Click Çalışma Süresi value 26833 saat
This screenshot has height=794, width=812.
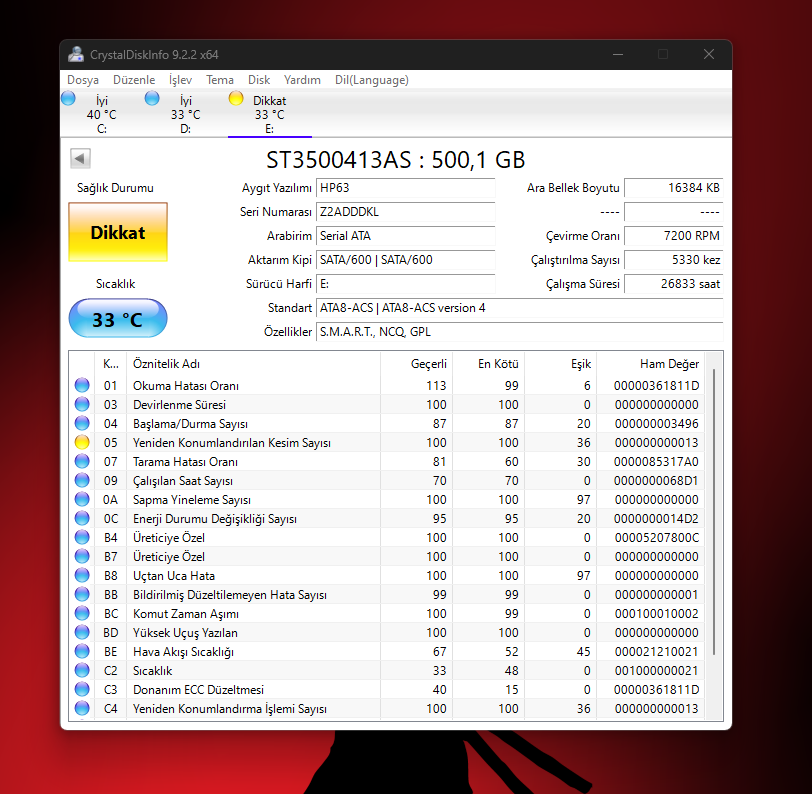point(674,284)
